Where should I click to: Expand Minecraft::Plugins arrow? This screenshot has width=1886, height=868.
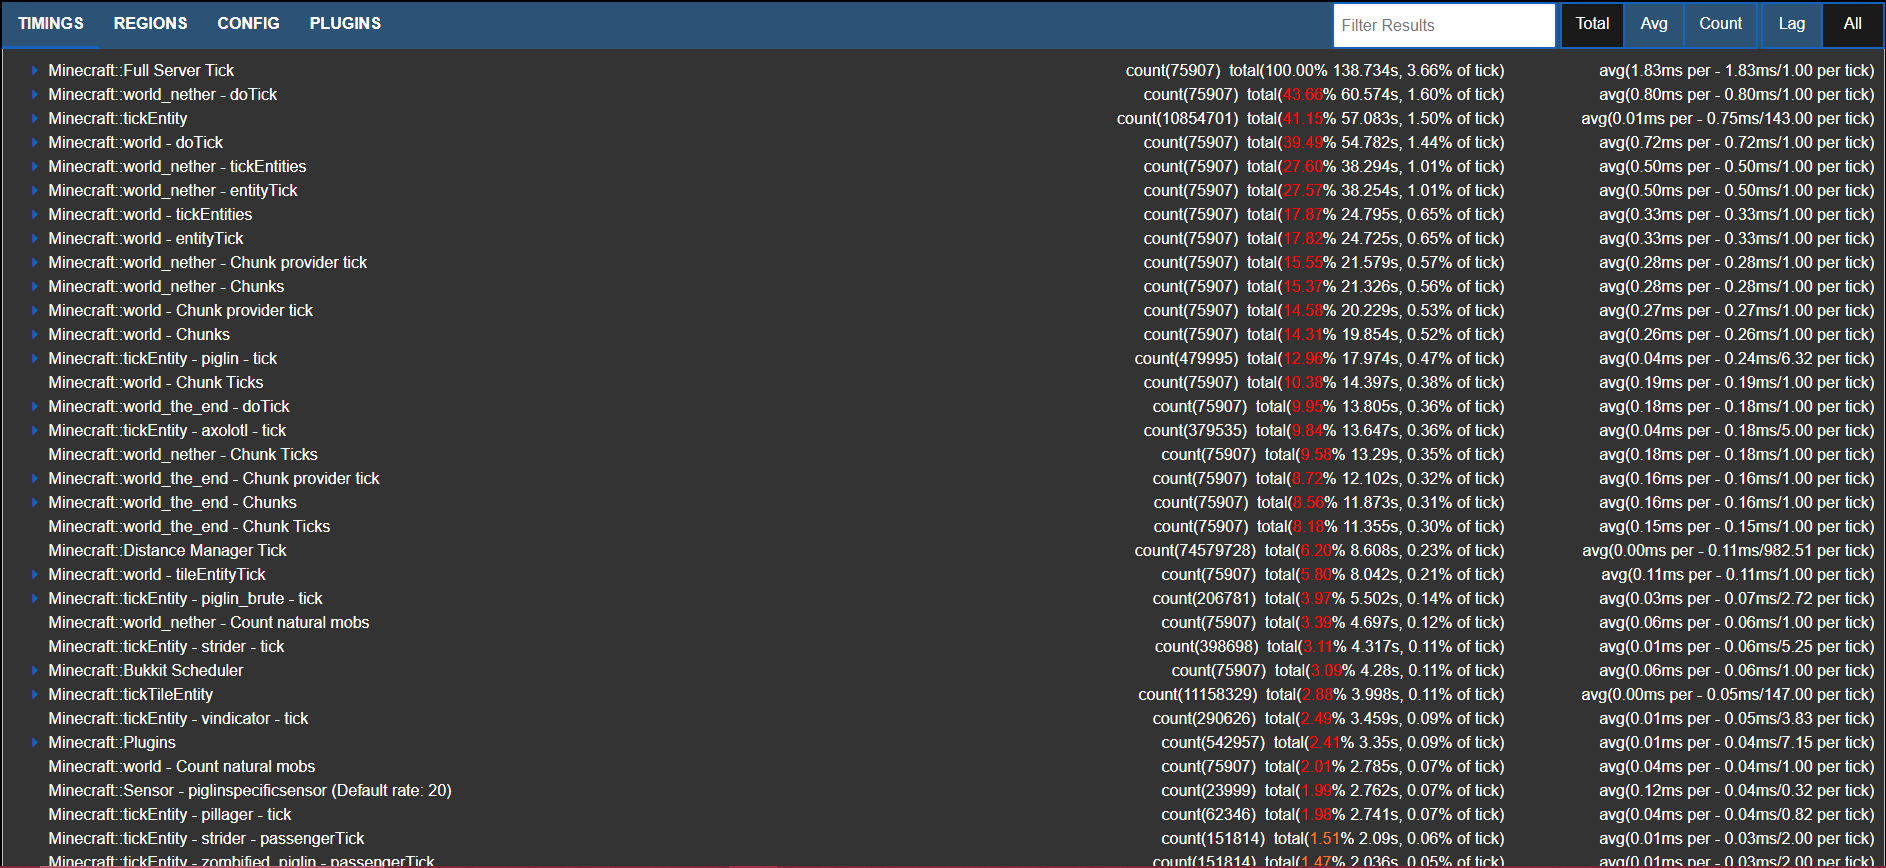34,743
